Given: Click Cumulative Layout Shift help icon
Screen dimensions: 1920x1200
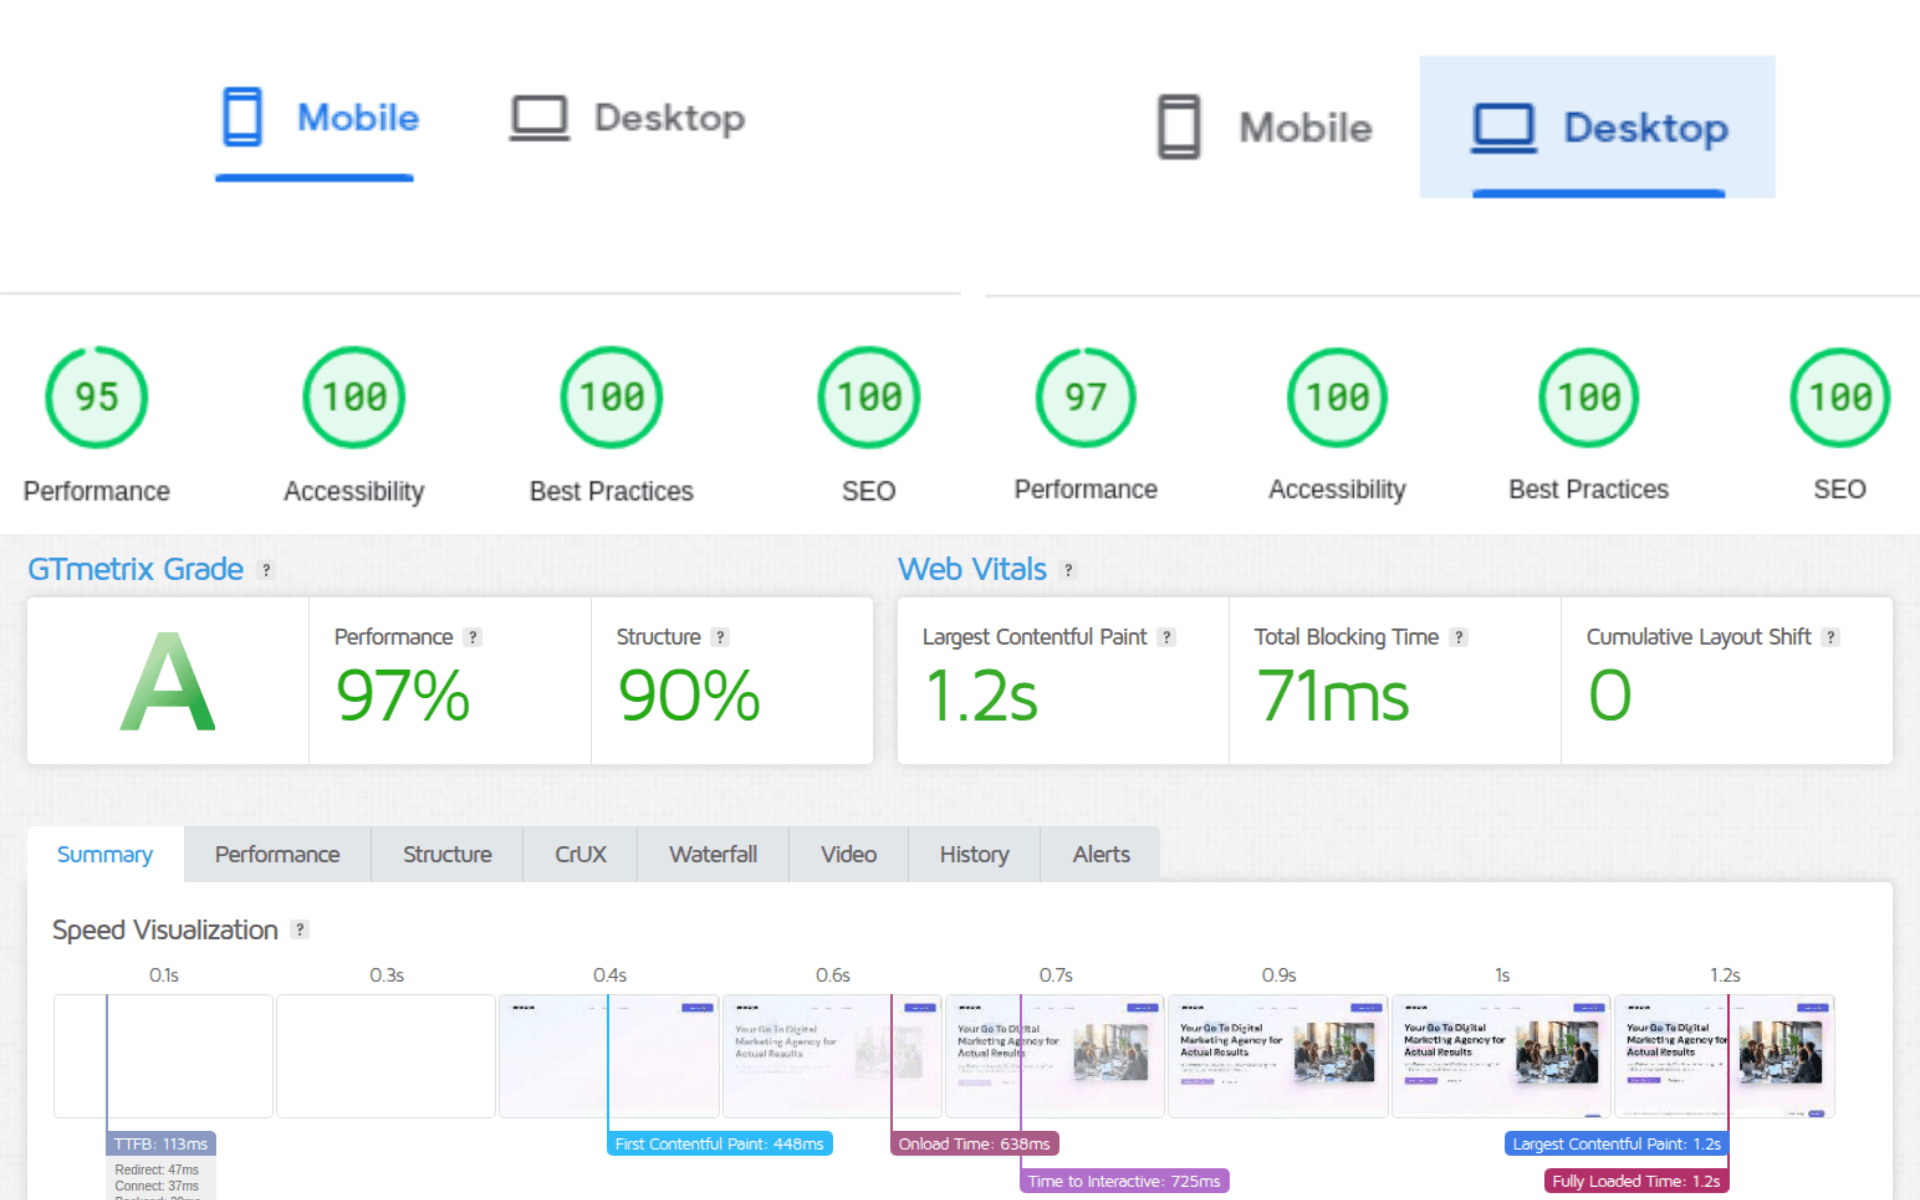Looking at the screenshot, I should click(1830, 637).
